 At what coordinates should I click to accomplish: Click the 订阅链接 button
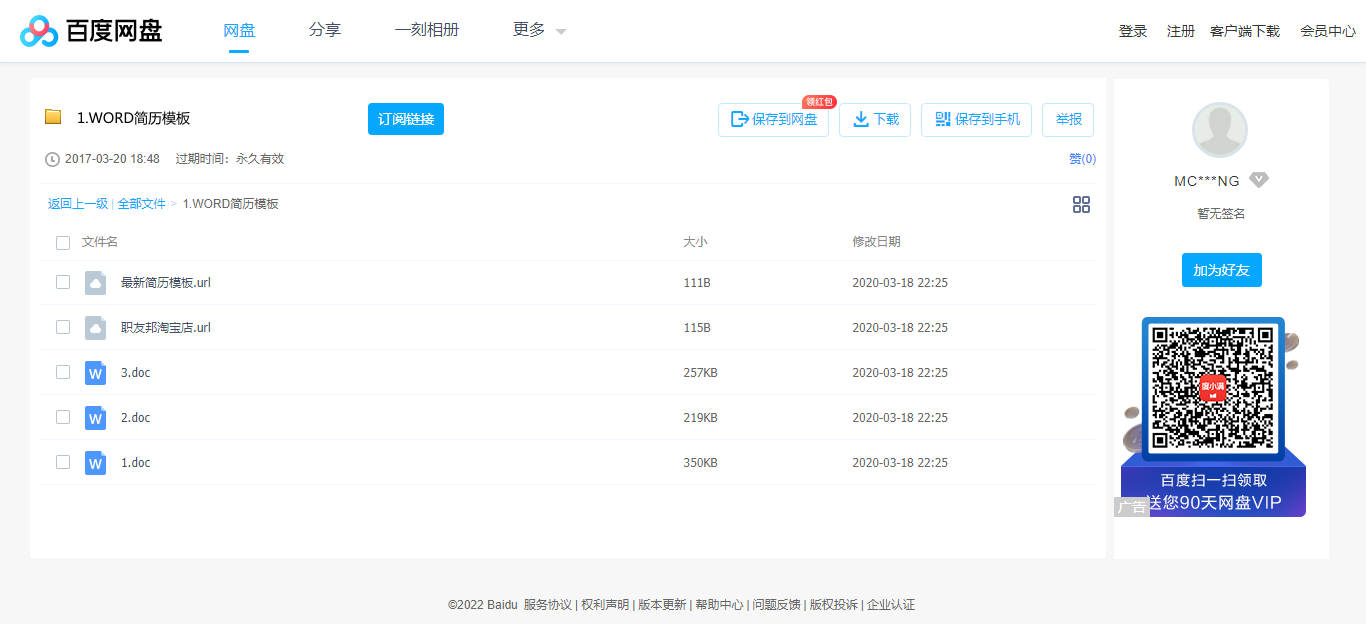coord(405,119)
